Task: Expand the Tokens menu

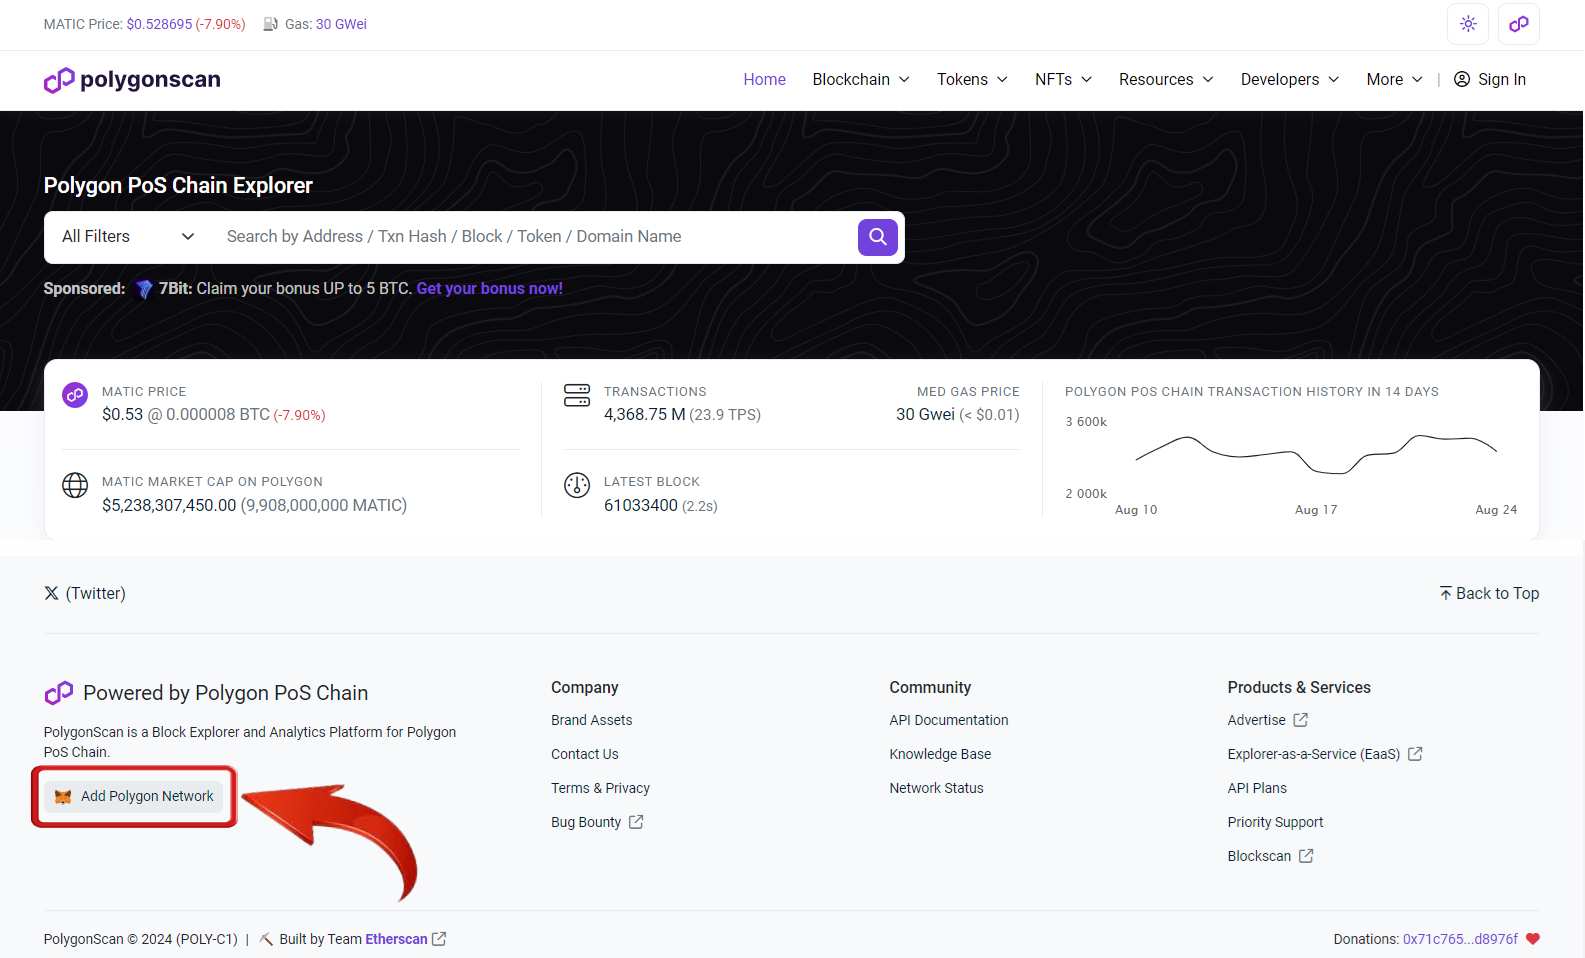Action: click(972, 80)
